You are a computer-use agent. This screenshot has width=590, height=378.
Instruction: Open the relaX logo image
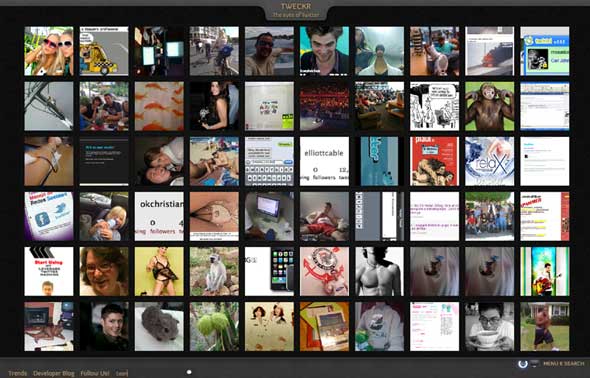pyautogui.click(x=490, y=161)
